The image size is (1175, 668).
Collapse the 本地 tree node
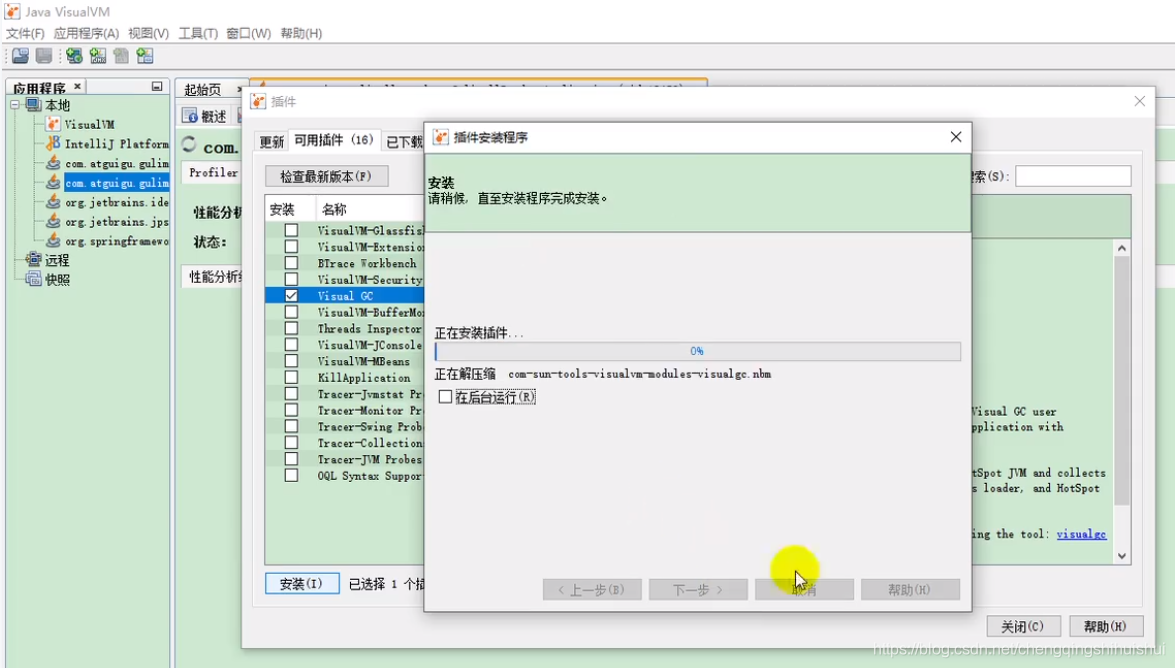tap(15, 105)
